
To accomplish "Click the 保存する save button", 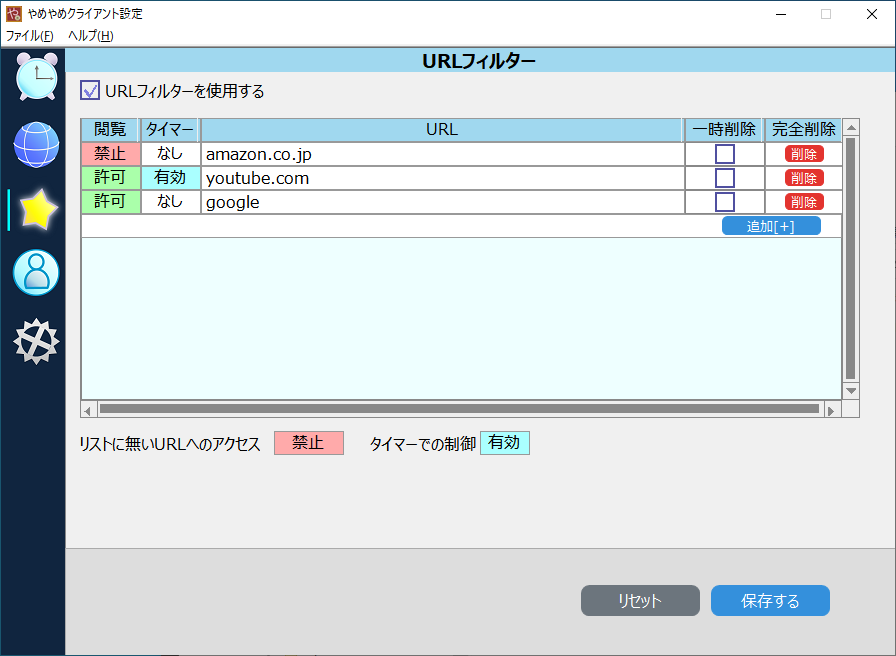I will pyautogui.click(x=770, y=601).
